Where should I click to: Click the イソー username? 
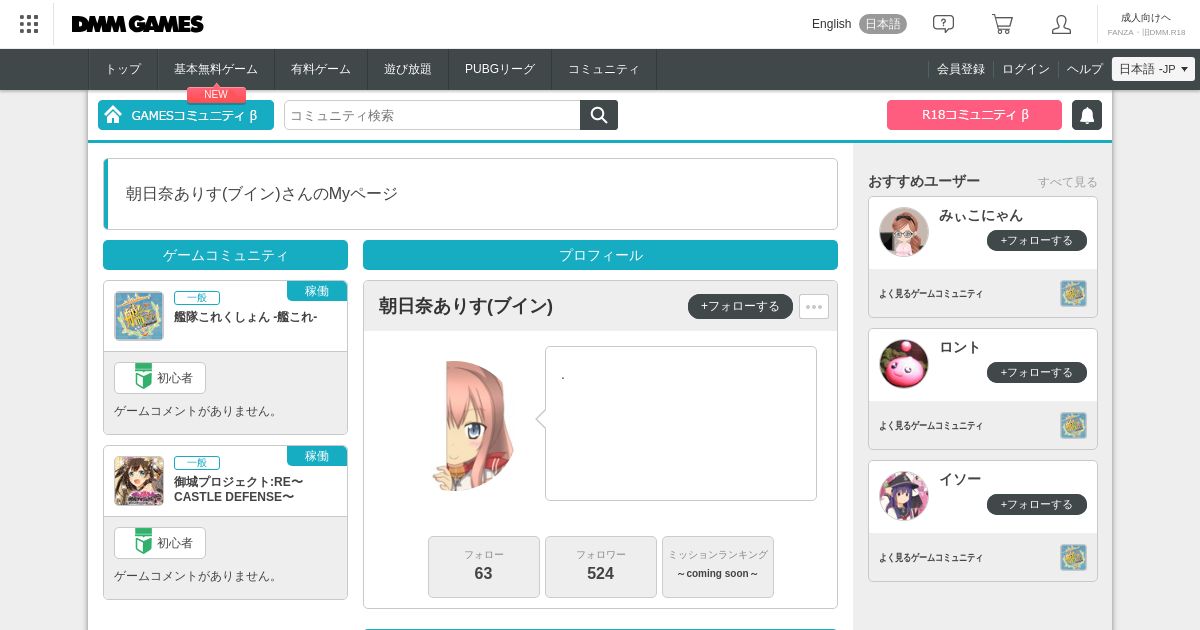pos(960,479)
